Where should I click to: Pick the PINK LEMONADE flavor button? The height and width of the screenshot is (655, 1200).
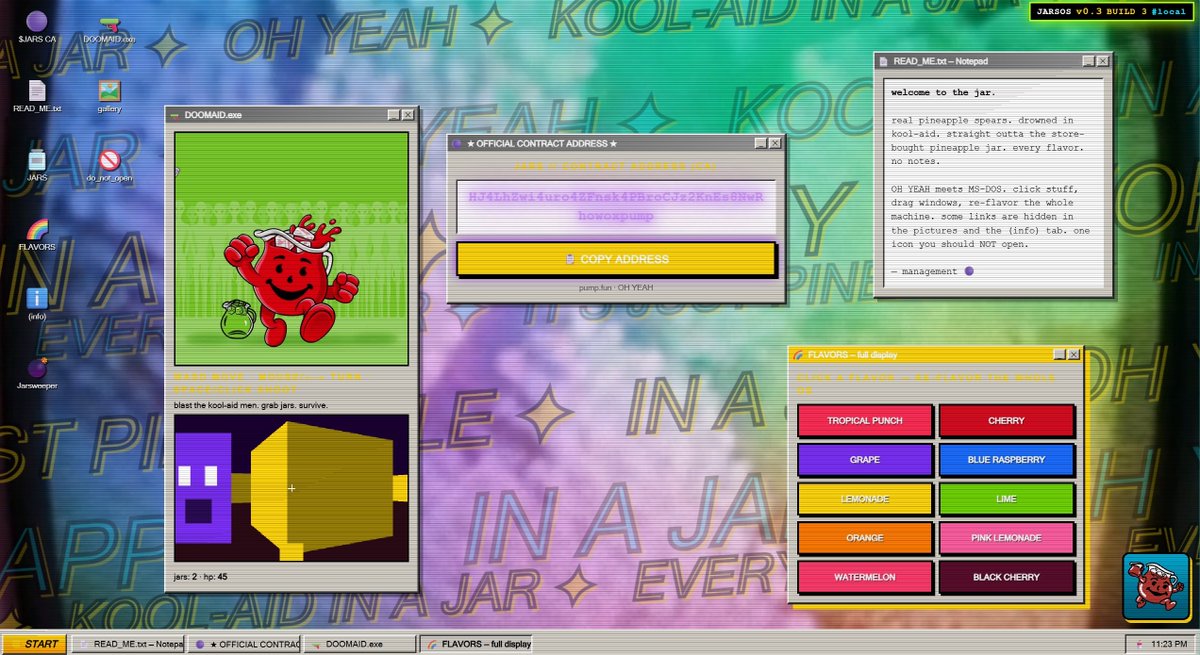pos(1006,538)
